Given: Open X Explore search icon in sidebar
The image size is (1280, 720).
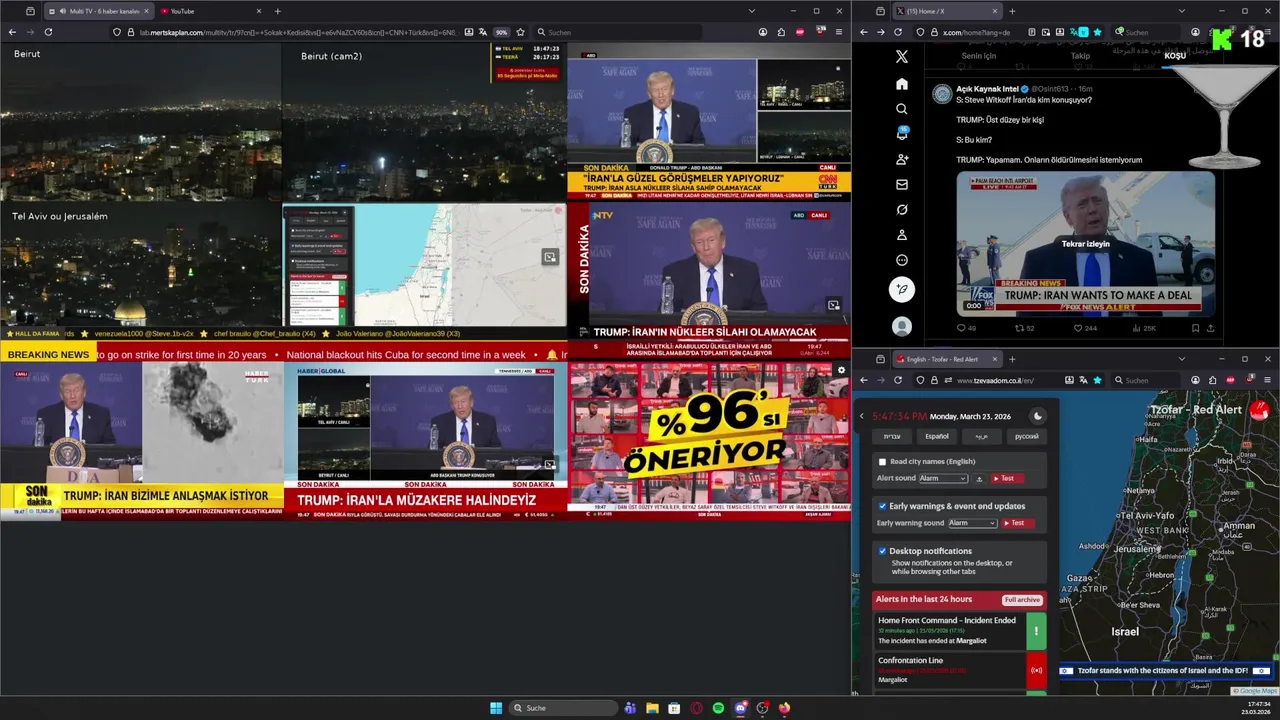Looking at the screenshot, I should tap(901, 109).
